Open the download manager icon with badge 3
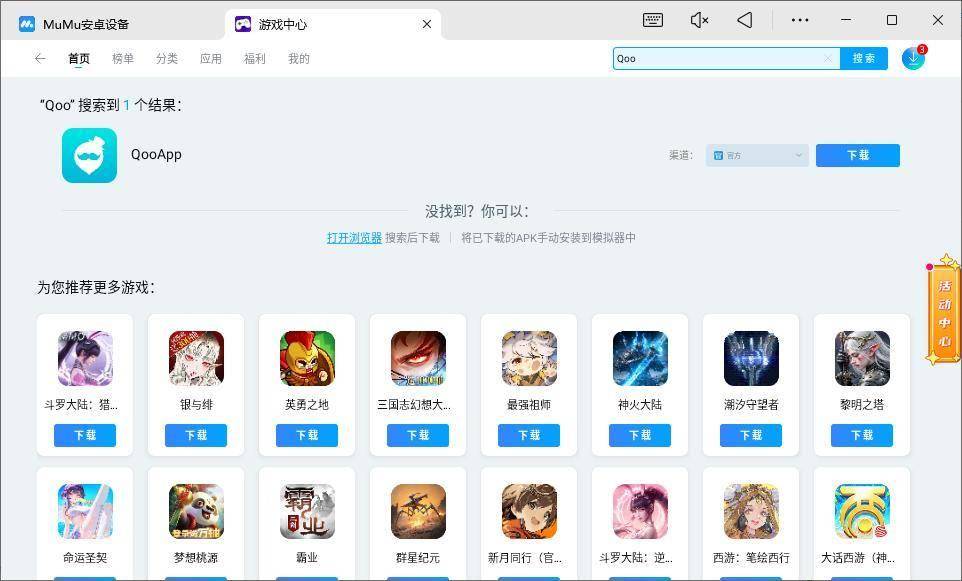 (911, 58)
